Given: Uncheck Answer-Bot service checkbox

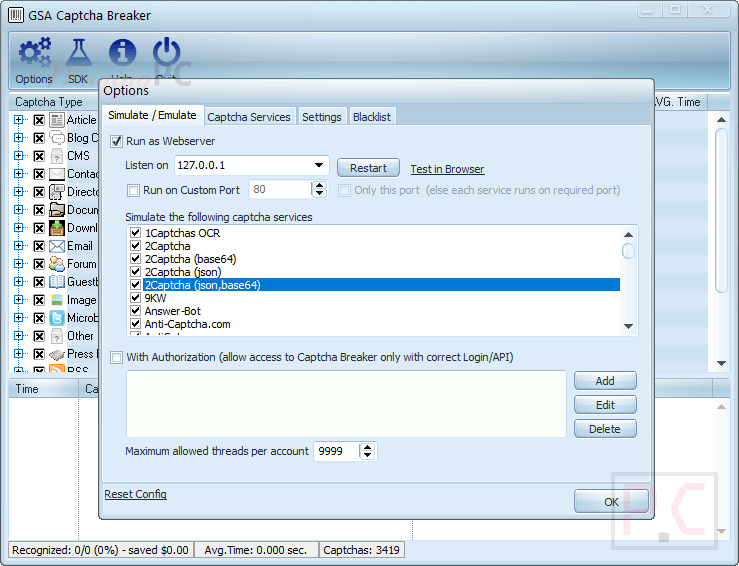Looking at the screenshot, I should pyautogui.click(x=136, y=311).
